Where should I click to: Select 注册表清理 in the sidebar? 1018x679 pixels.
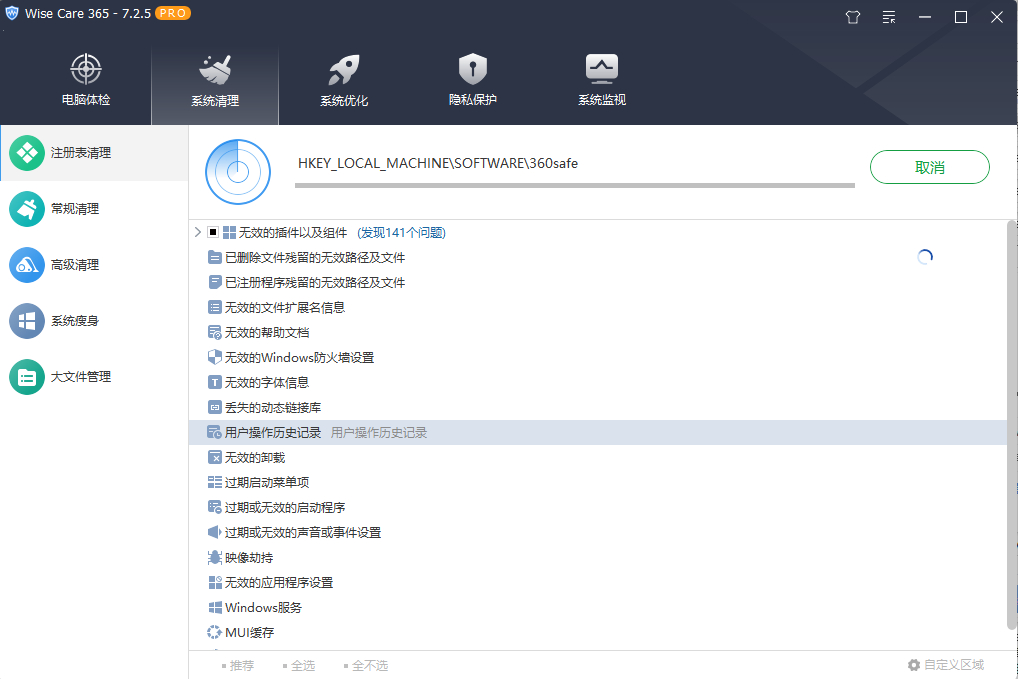pos(95,153)
